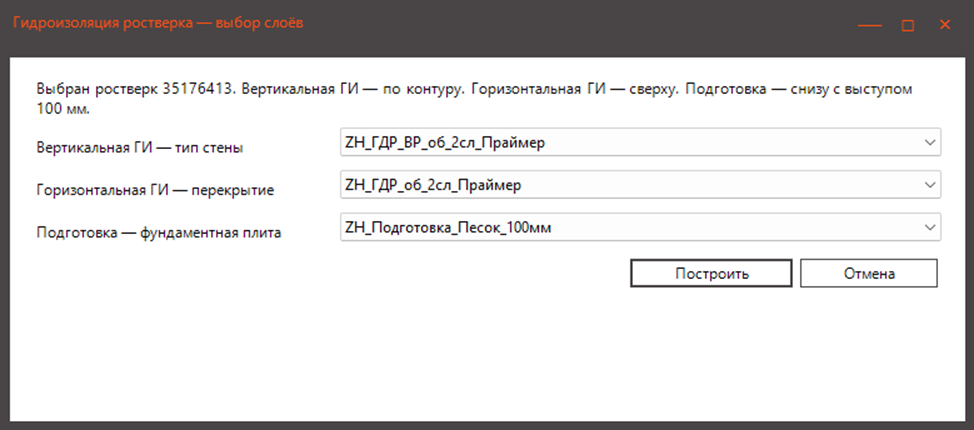This screenshot has width=974, height=430.
Task: Expand chevron of ZH_ГДР_об_2сл_Праймер combo box
Action: [929, 185]
